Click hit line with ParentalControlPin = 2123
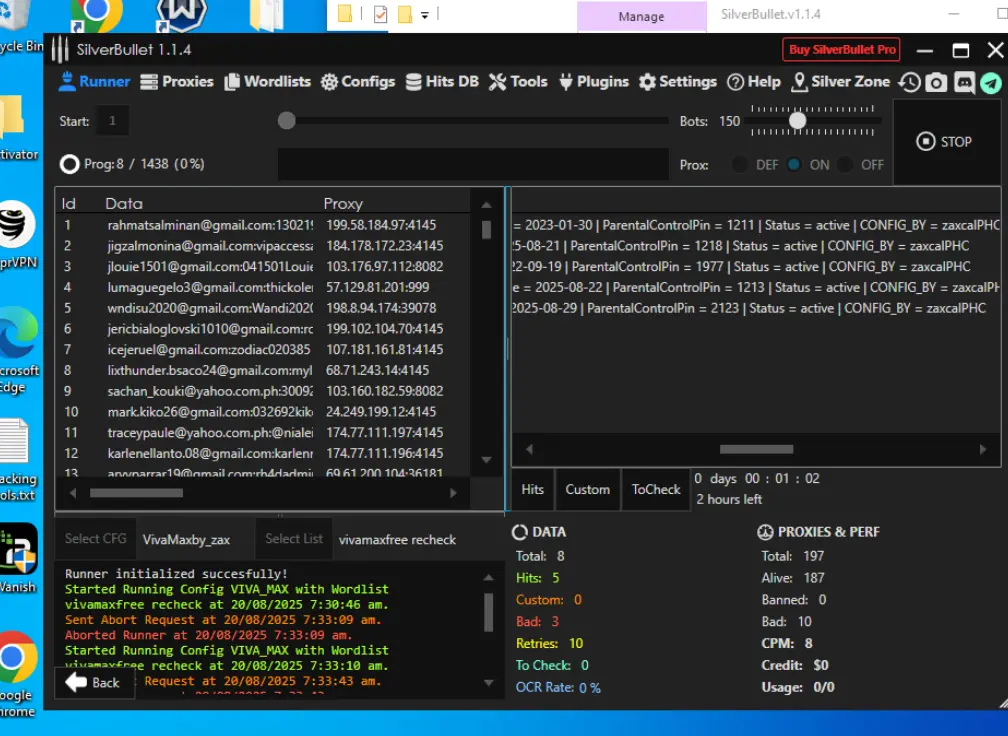The height and width of the screenshot is (736, 1008). pos(749,308)
